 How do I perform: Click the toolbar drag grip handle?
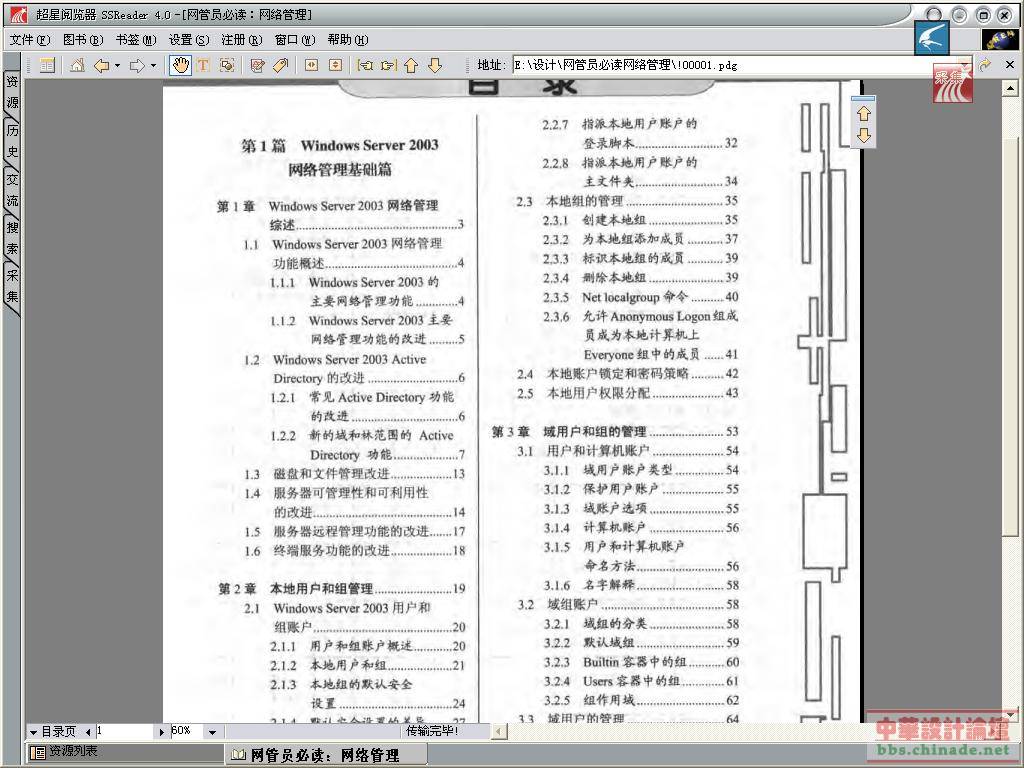click(29, 65)
